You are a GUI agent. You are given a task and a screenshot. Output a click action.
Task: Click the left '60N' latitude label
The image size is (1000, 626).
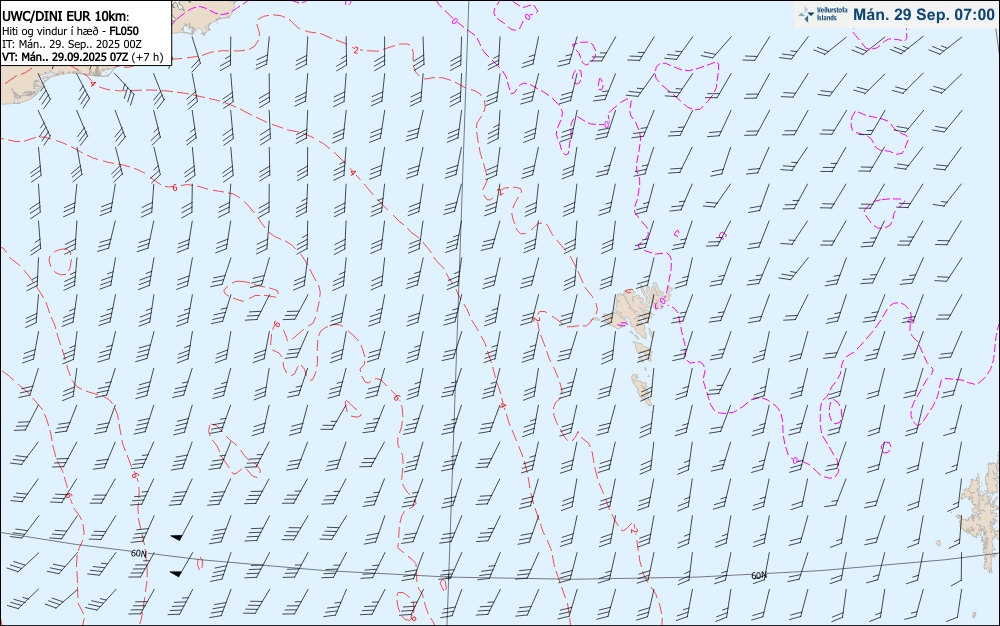[x=139, y=553]
